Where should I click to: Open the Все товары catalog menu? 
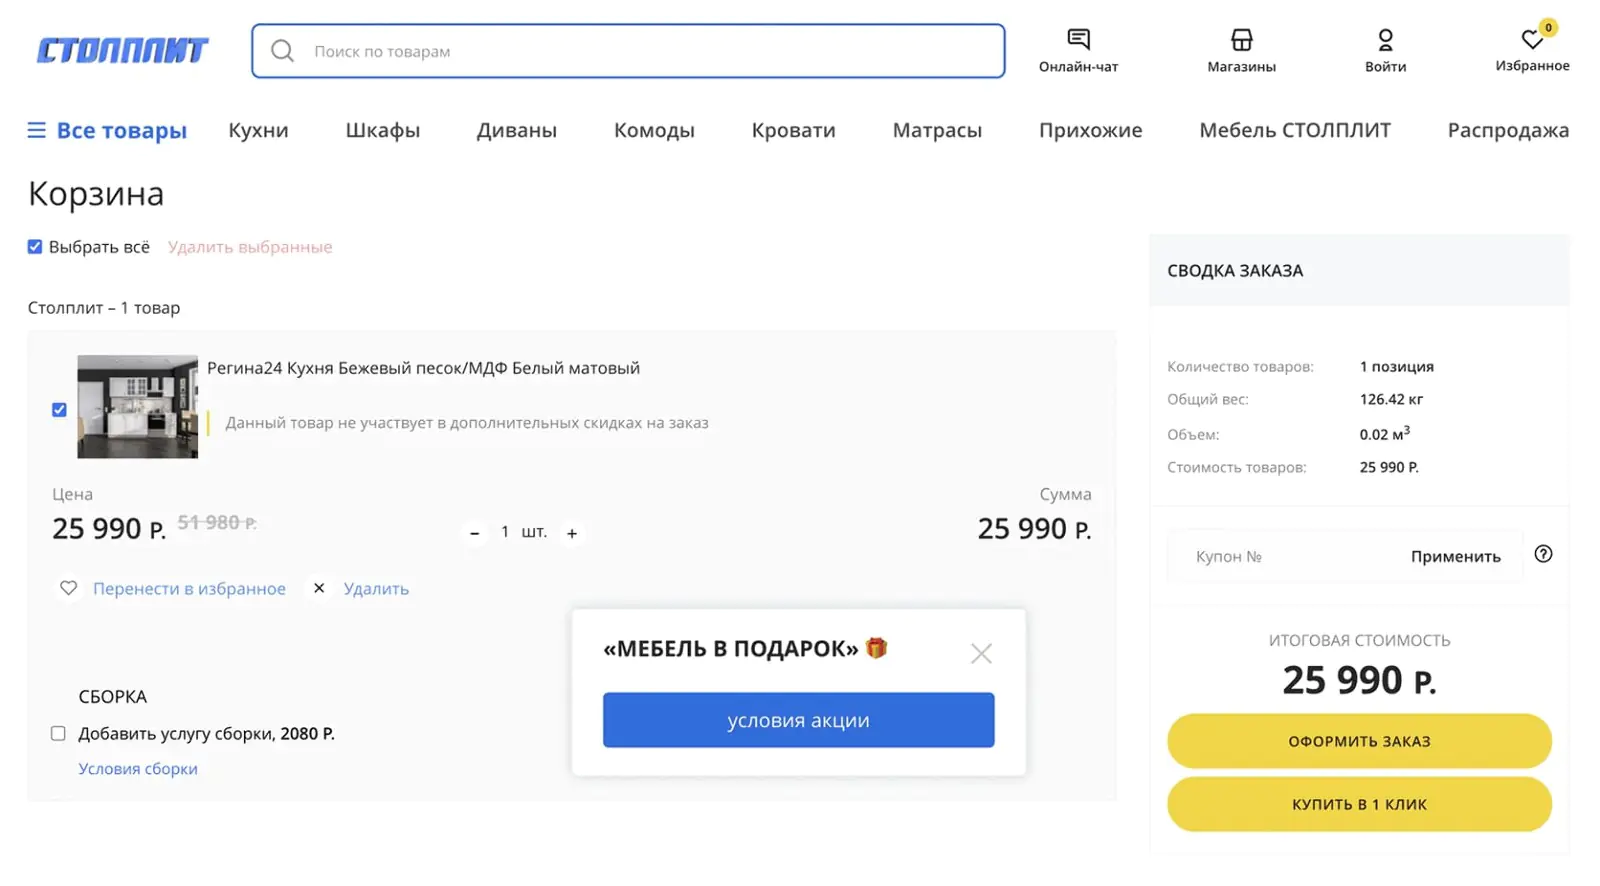(x=107, y=130)
